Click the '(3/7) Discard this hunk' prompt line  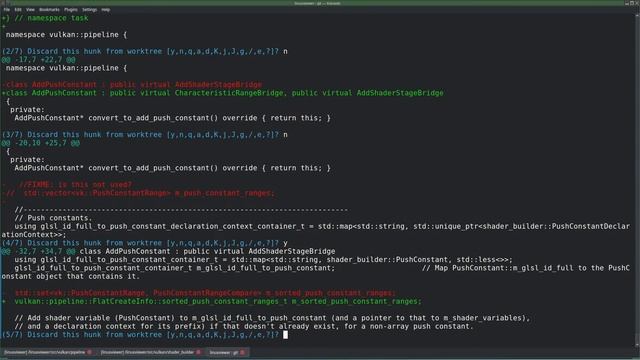tap(144, 135)
